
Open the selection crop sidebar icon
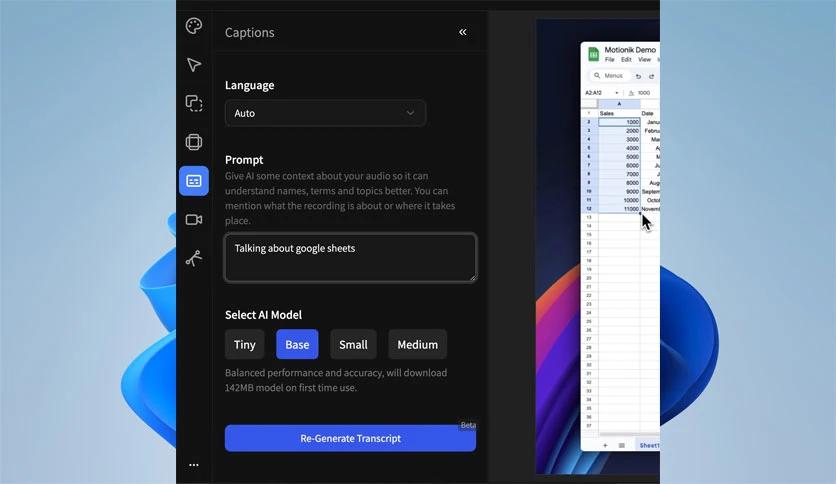click(194, 103)
